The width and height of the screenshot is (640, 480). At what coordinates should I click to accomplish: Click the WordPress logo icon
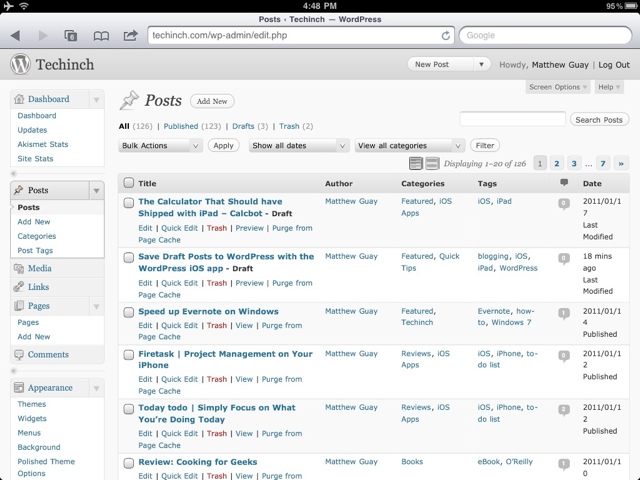tap(20, 64)
